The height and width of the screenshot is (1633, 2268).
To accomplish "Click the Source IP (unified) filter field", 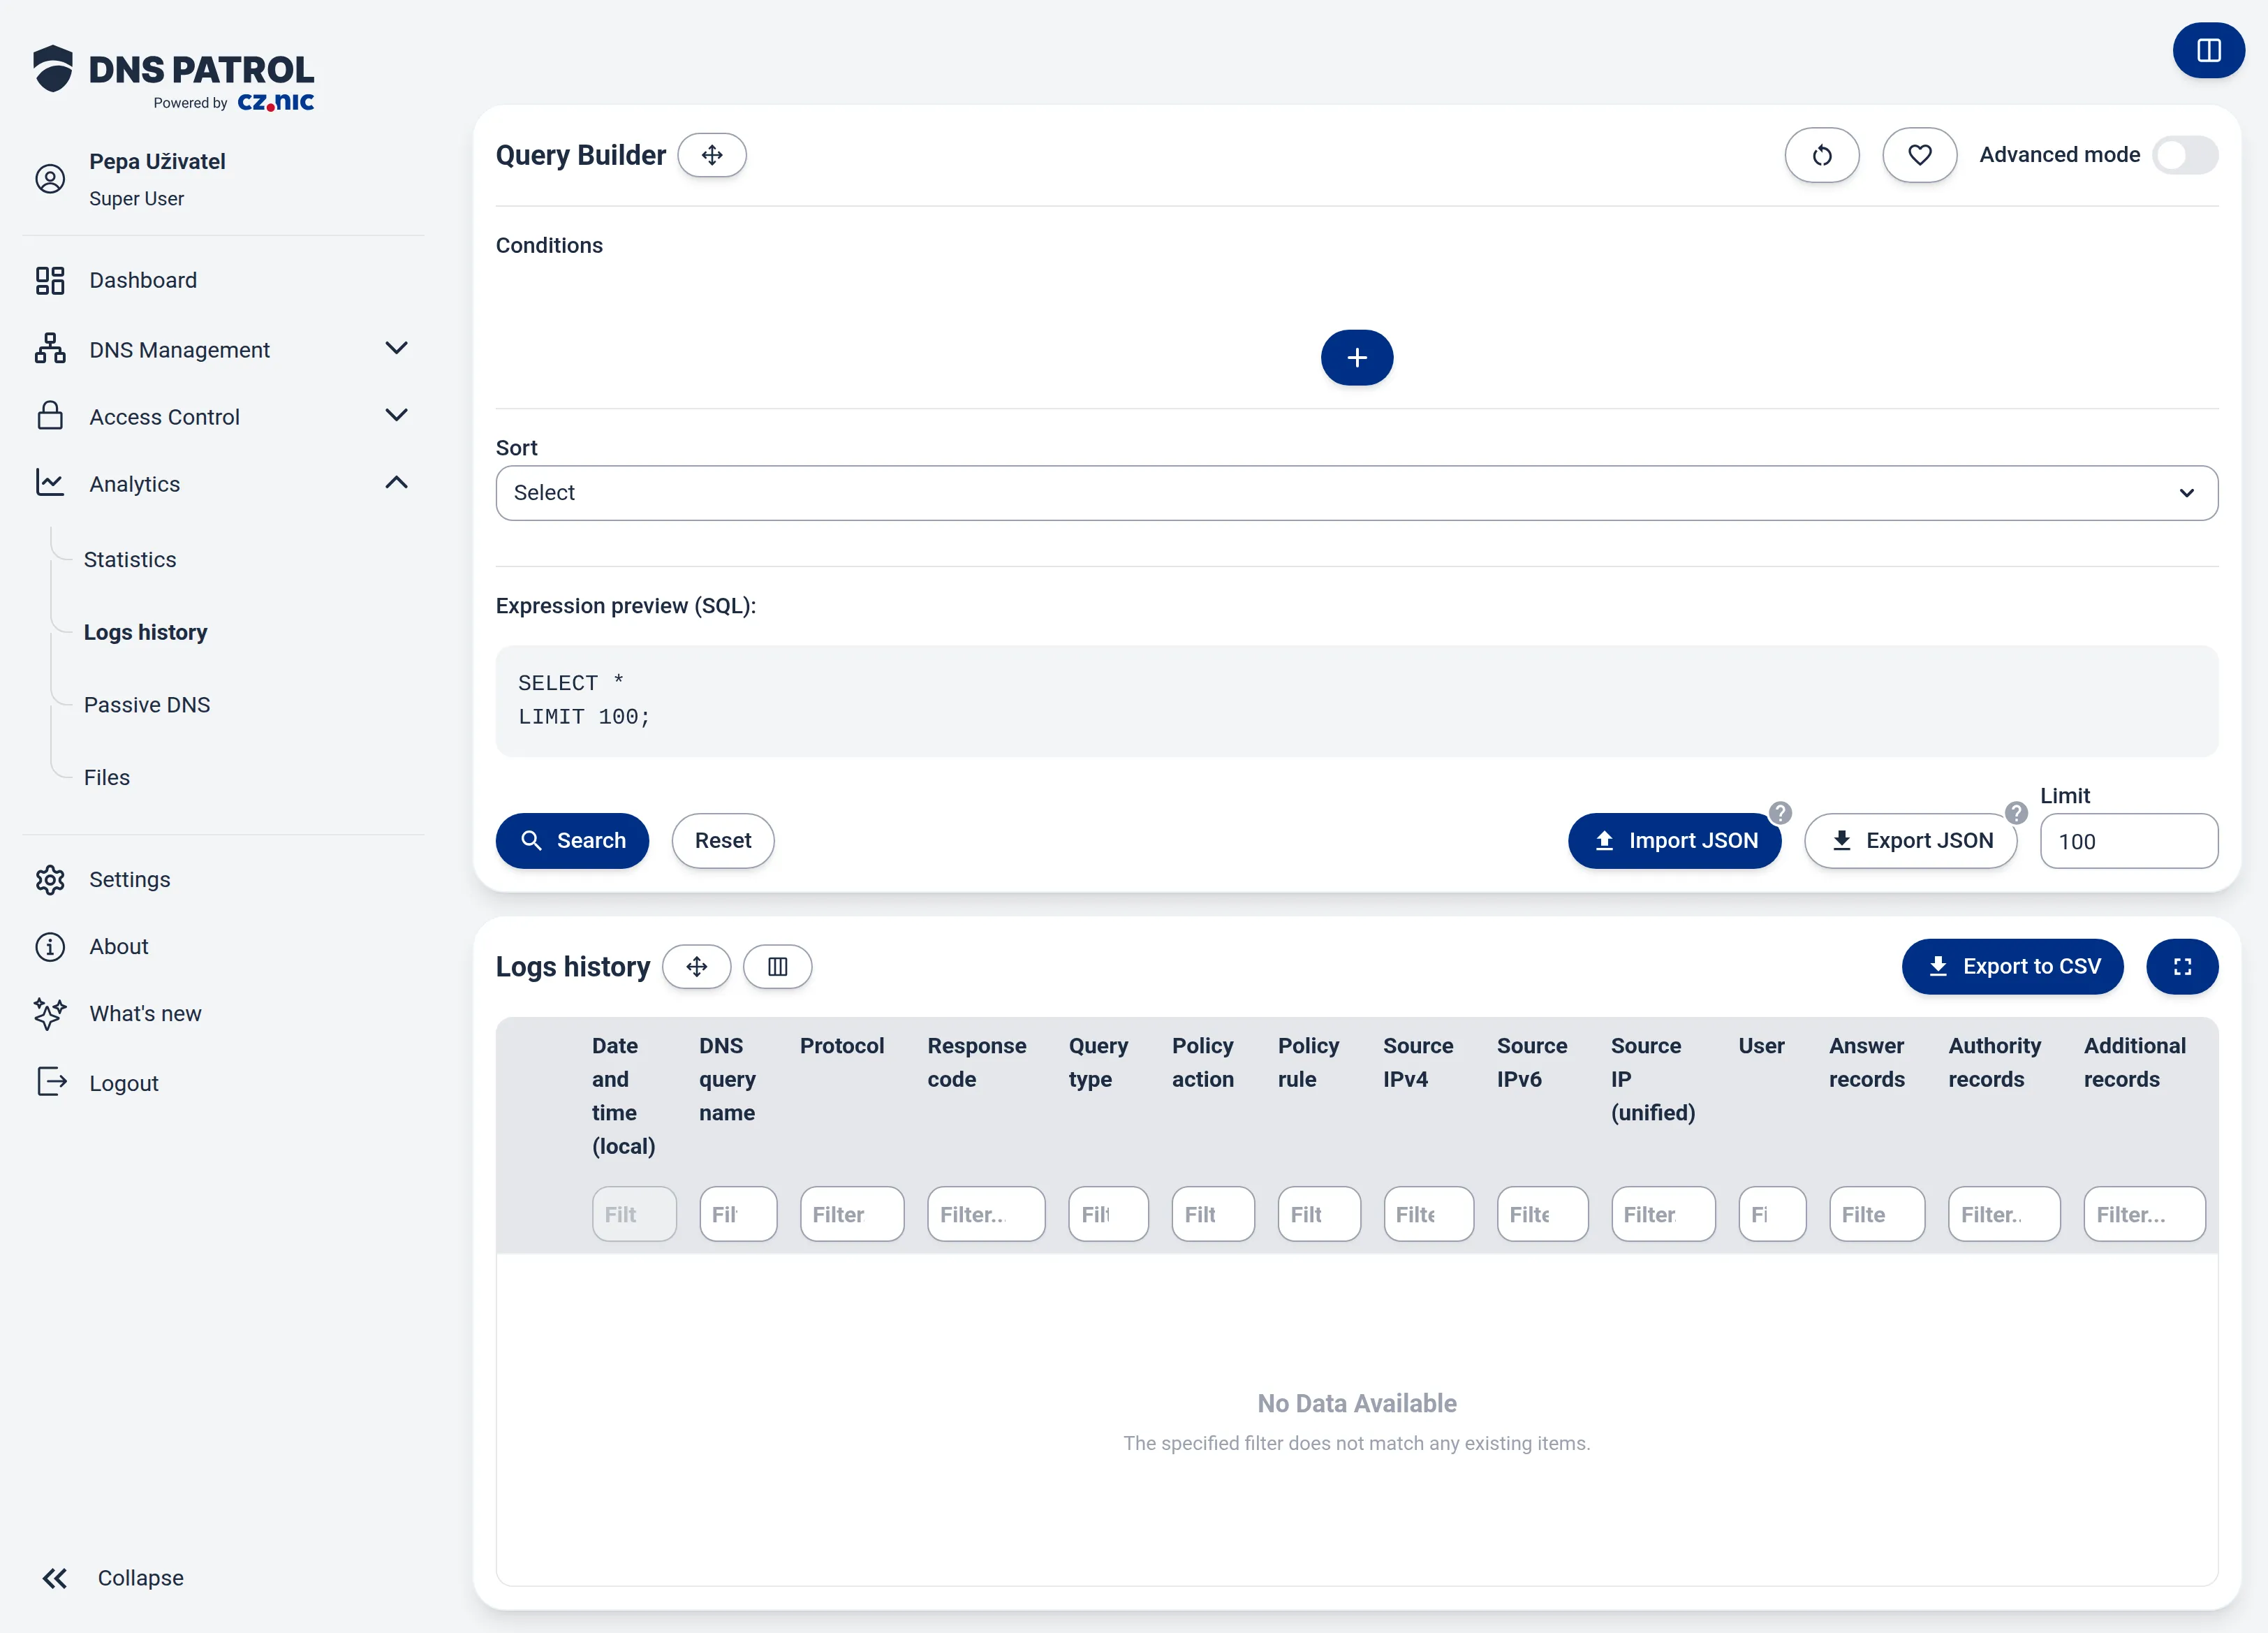I will point(1663,1213).
